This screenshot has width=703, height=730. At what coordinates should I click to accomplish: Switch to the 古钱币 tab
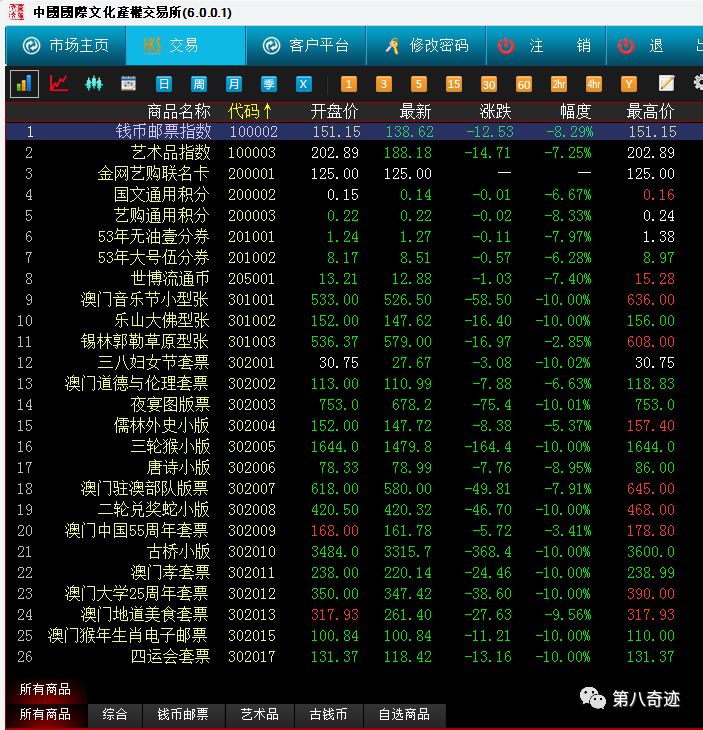(329, 714)
